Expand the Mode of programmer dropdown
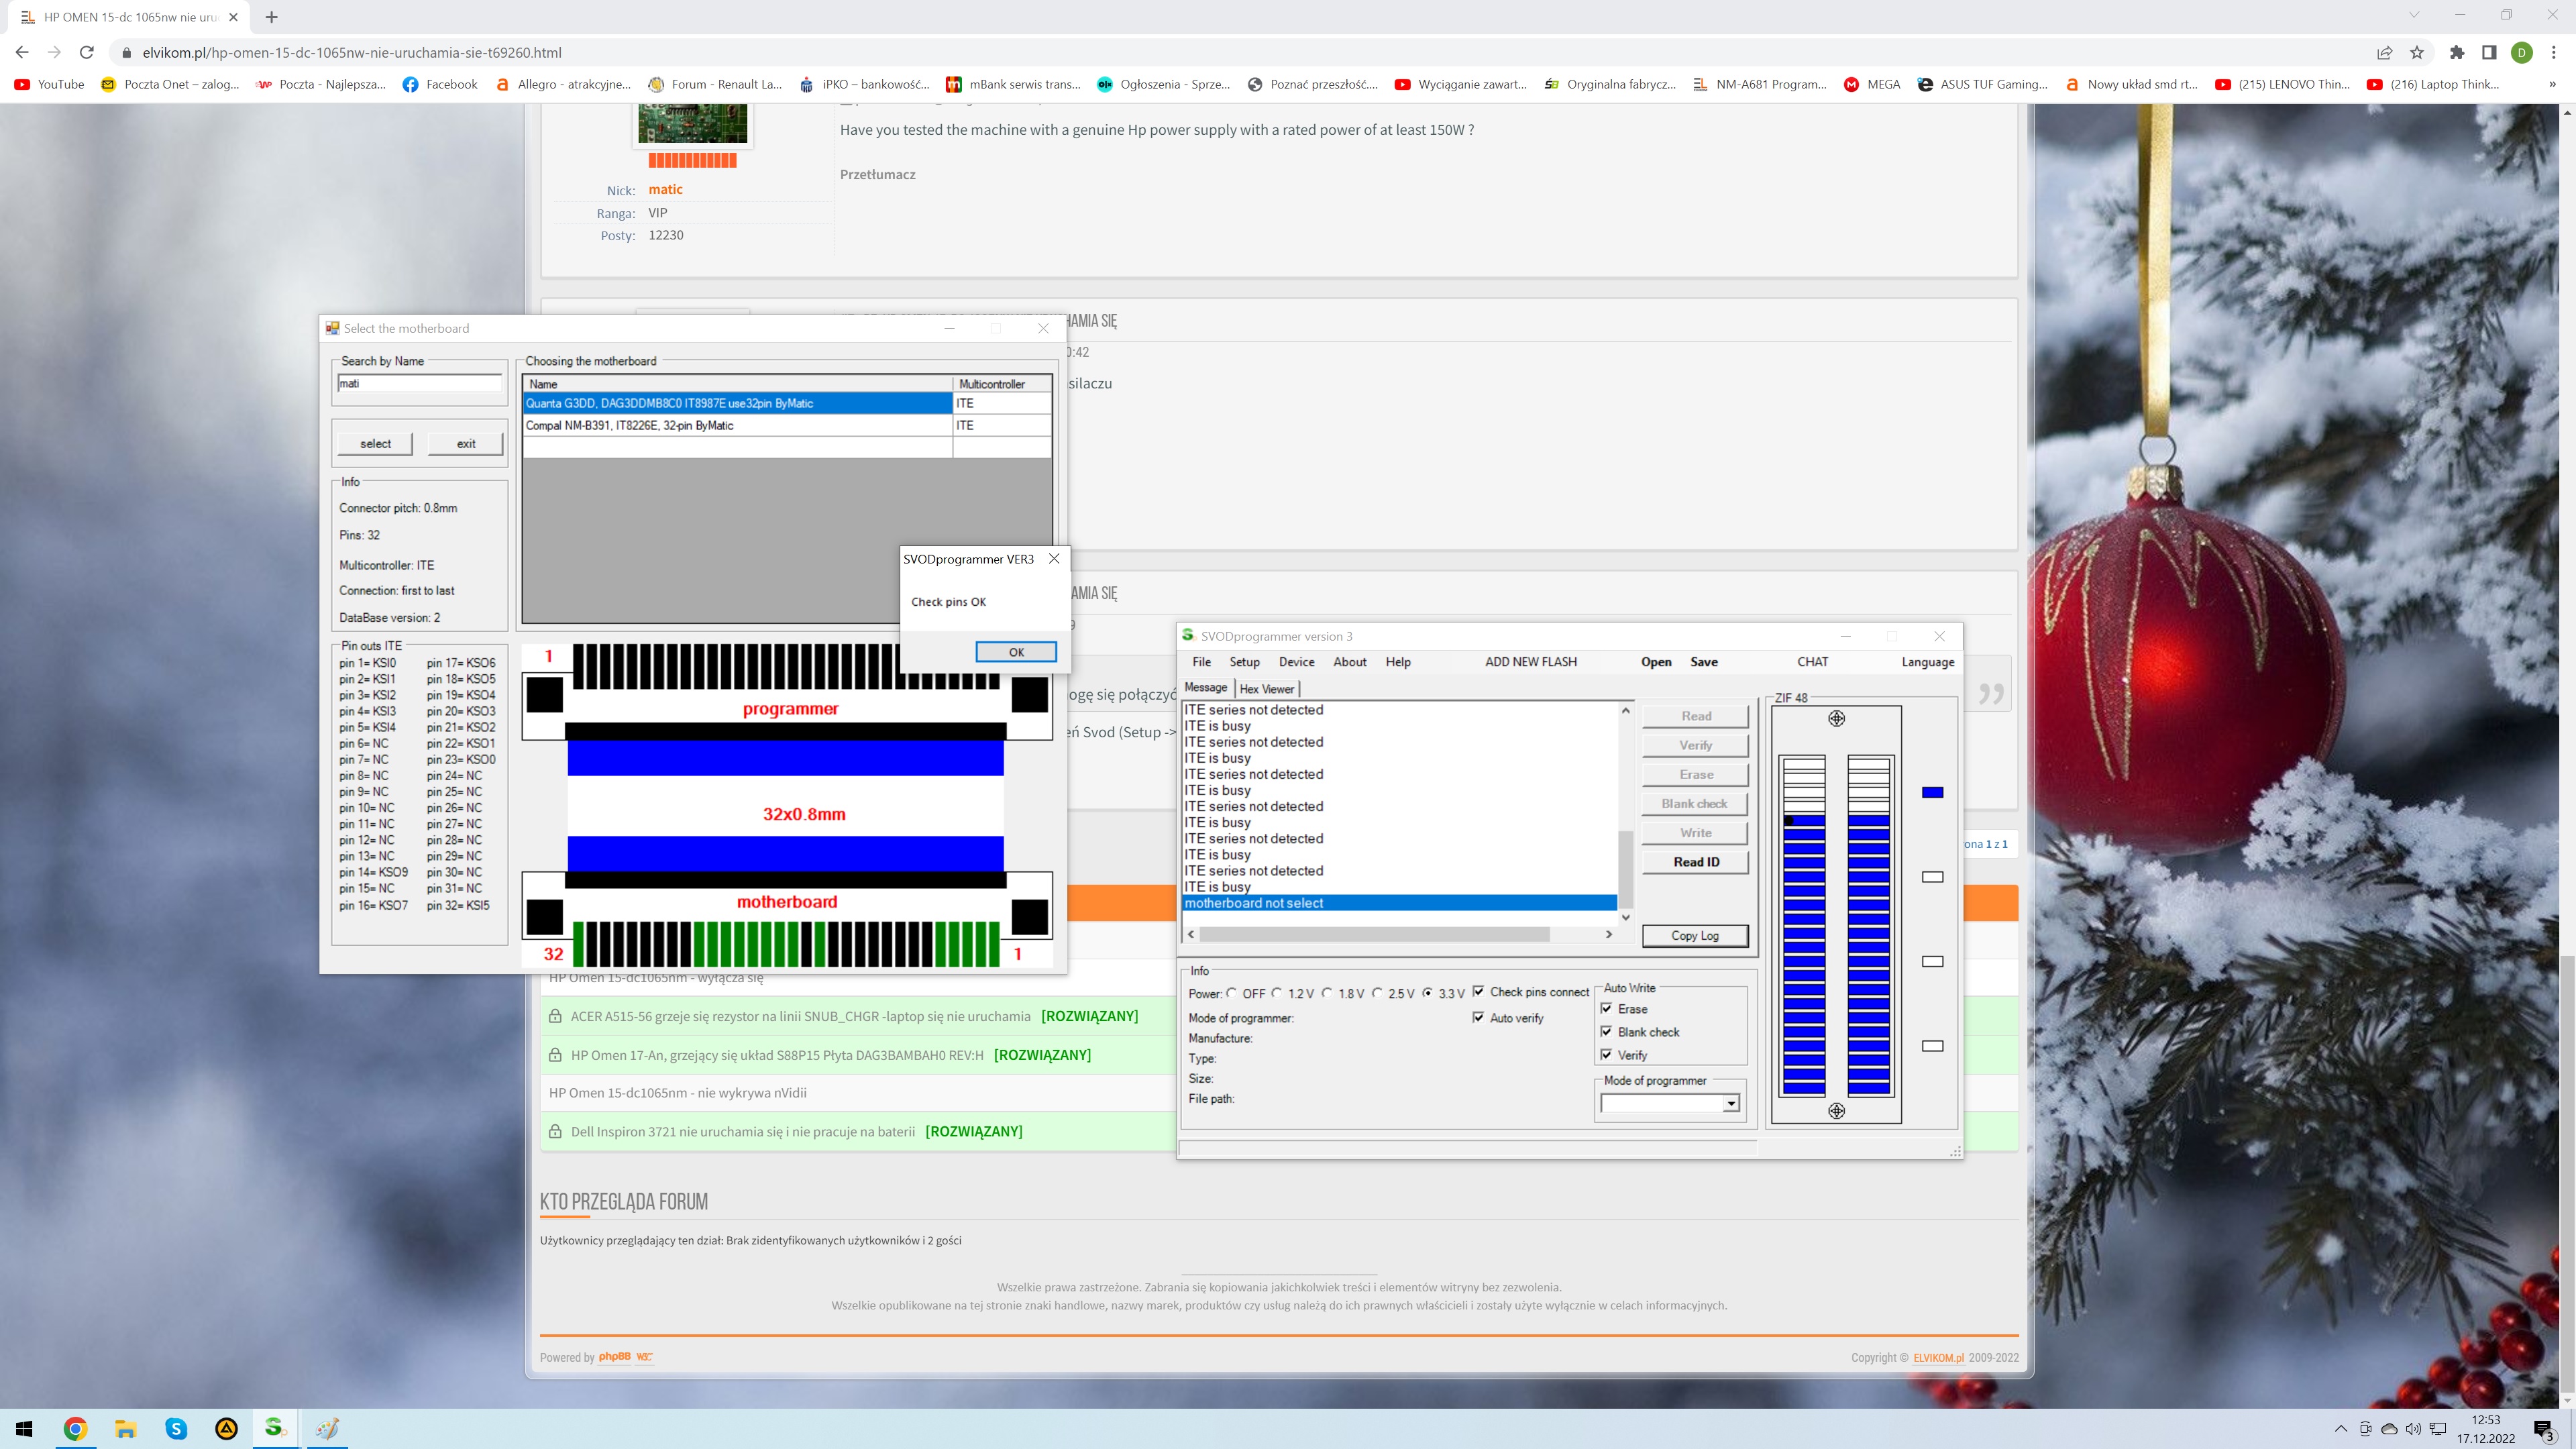Image resolution: width=2576 pixels, height=1449 pixels. (x=1730, y=1103)
